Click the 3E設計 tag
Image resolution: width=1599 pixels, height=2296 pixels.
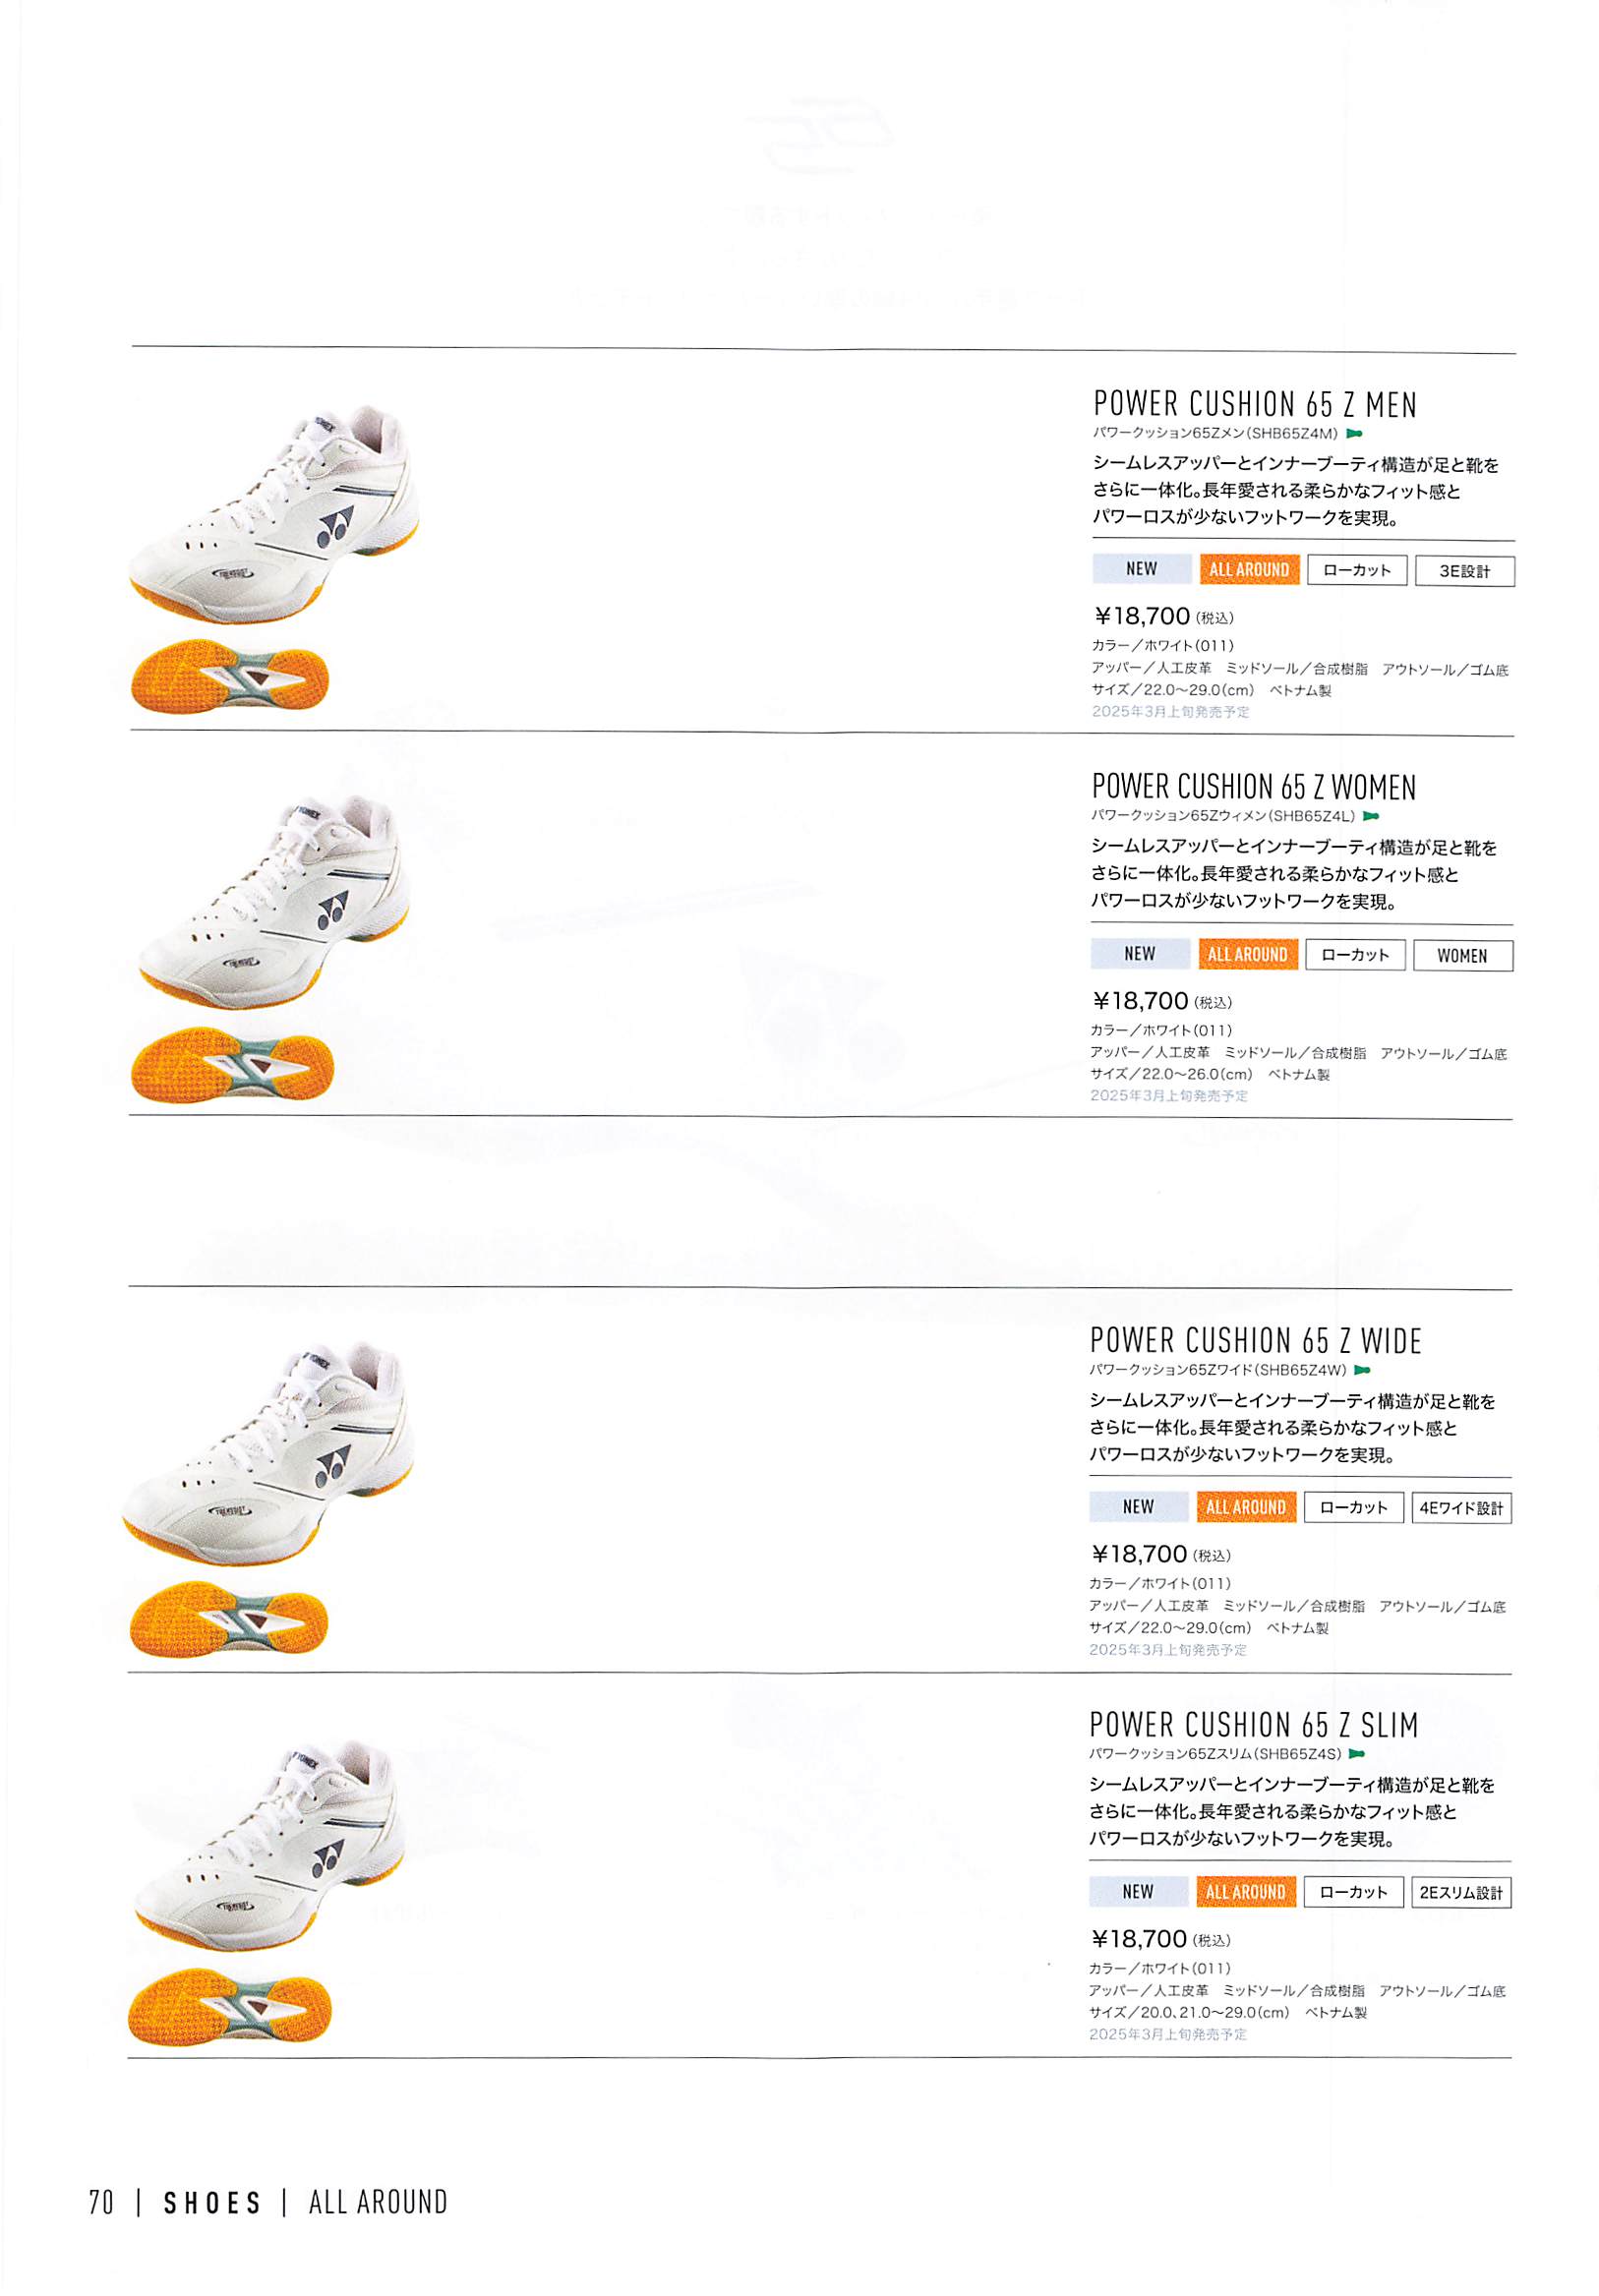(1464, 571)
